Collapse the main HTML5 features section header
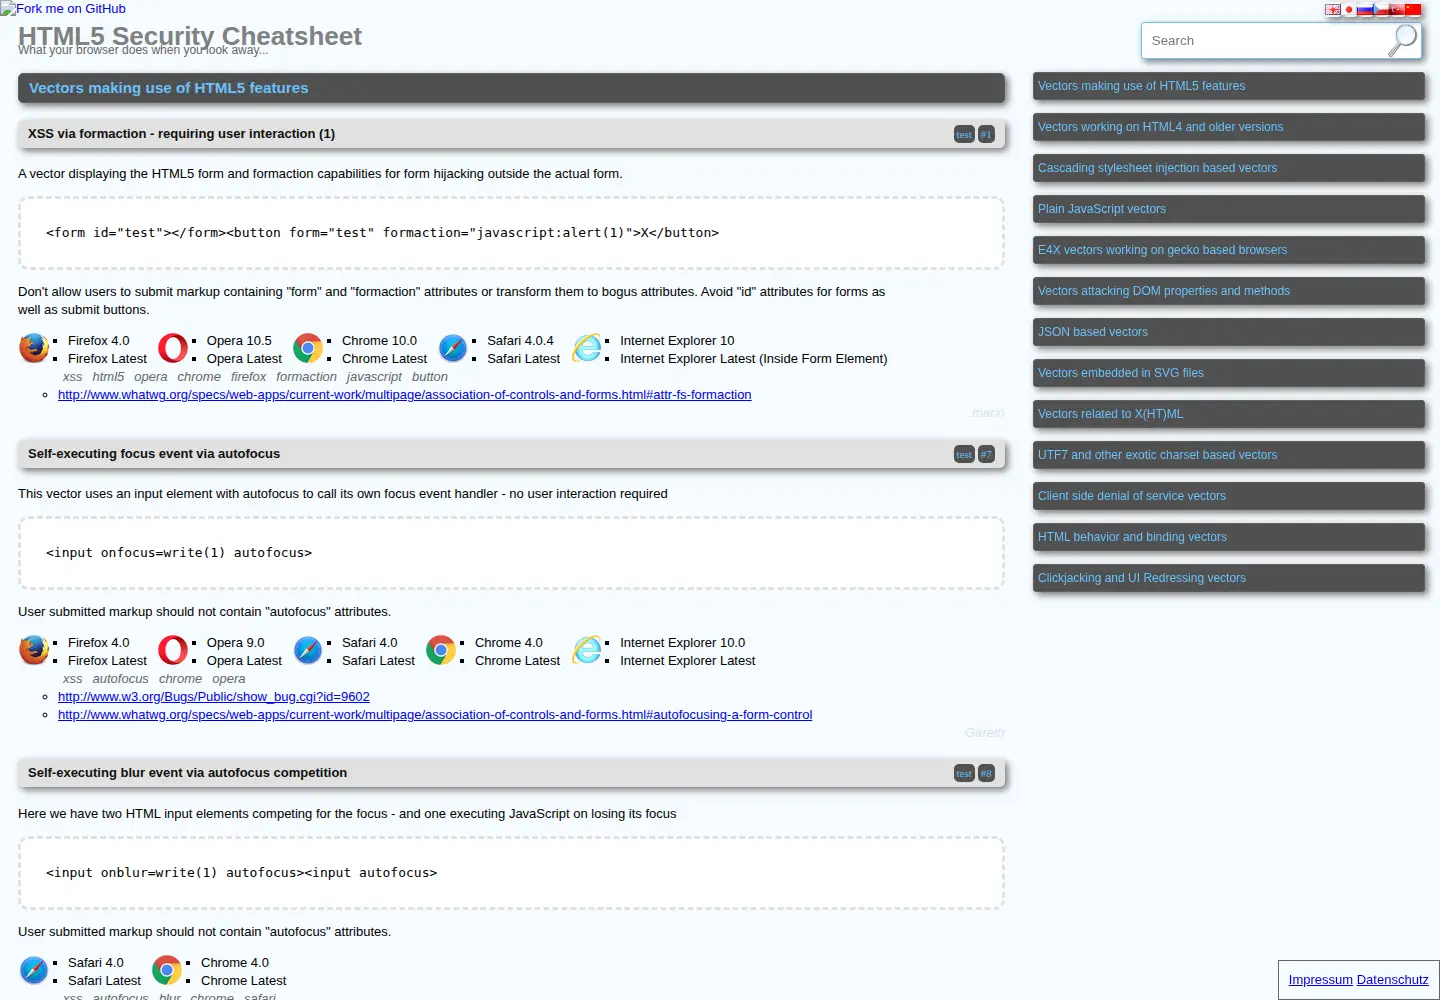The image size is (1440, 1000). coord(511,88)
